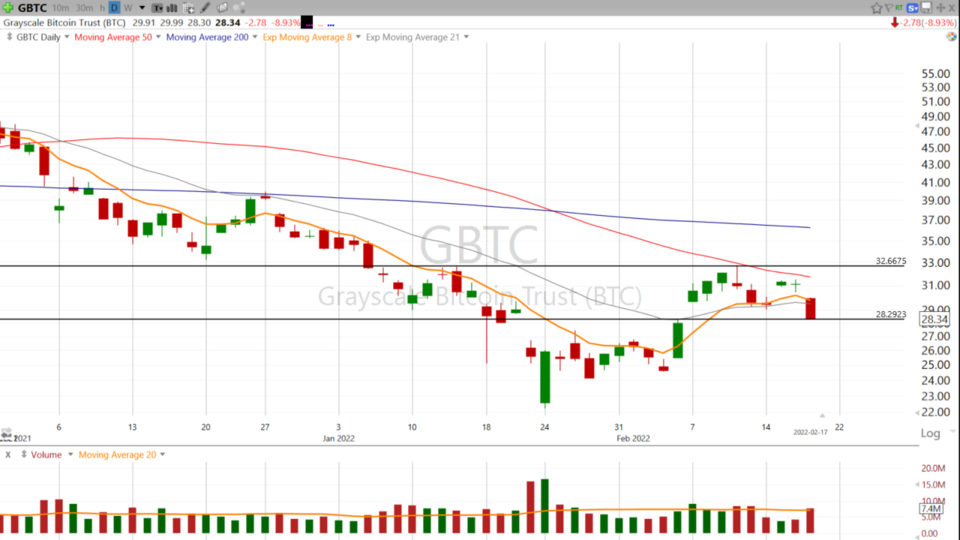Close the Volume pane with X
The height and width of the screenshot is (540, 960).
point(8,454)
